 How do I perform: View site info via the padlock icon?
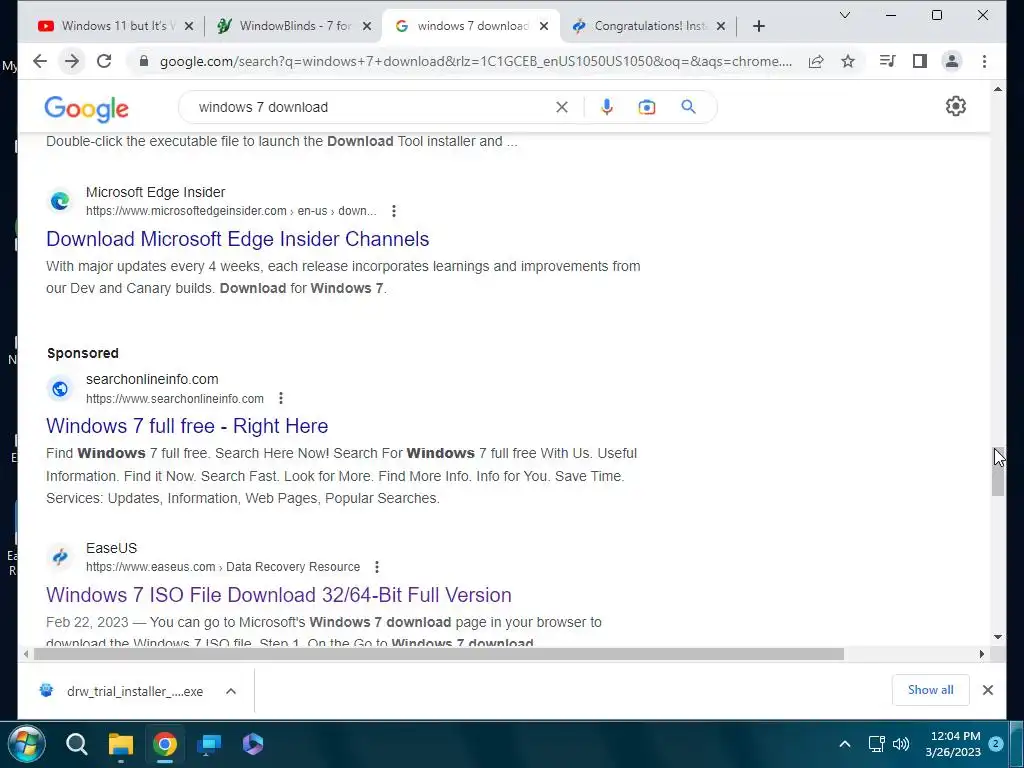coord(144,61)
